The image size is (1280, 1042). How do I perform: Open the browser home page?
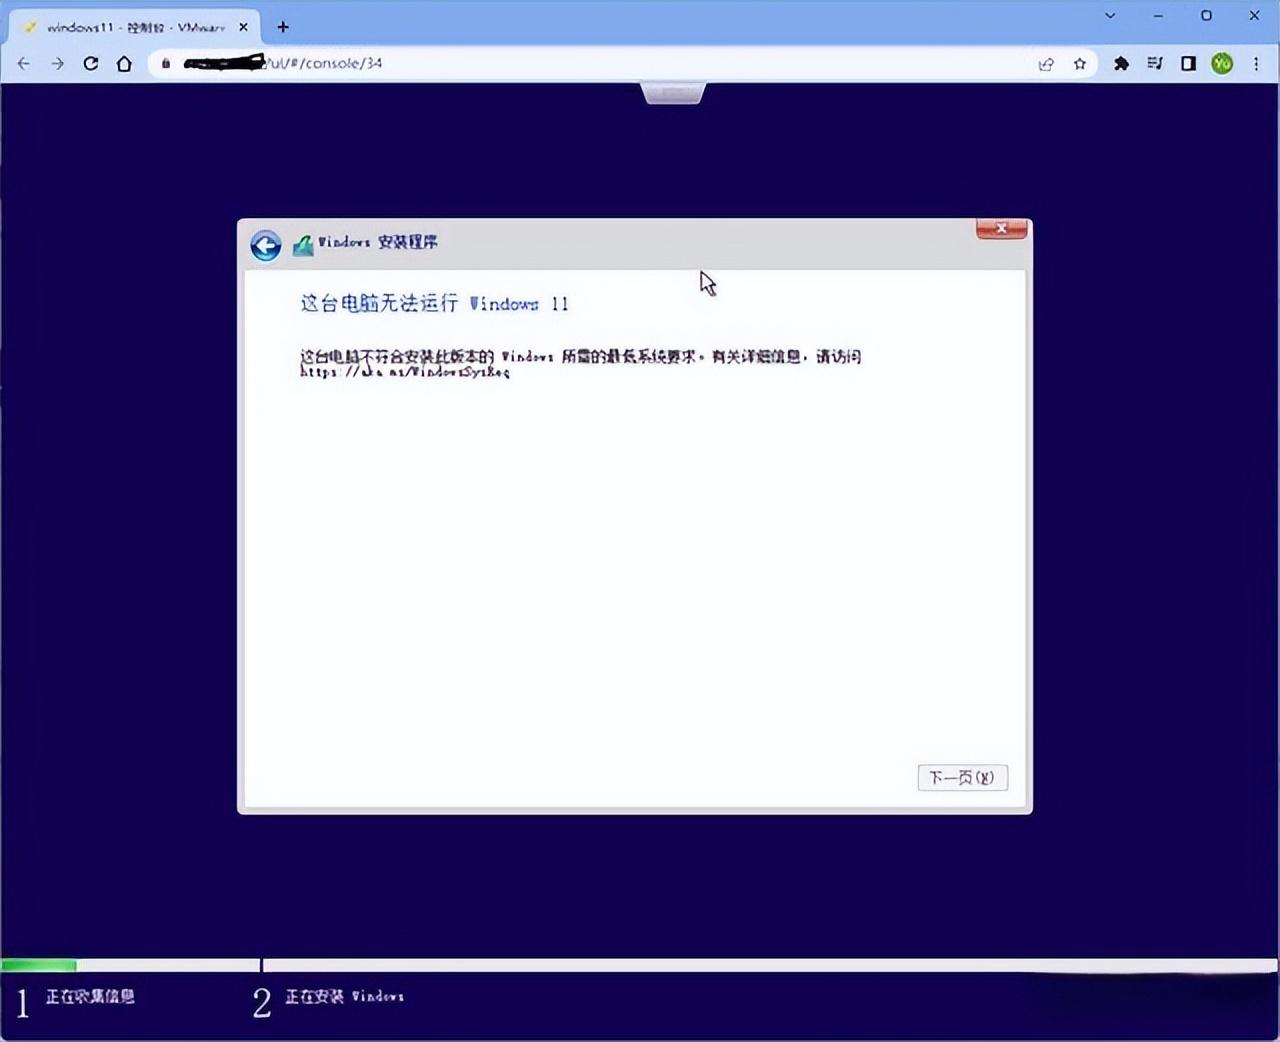[x=124, y=63]
